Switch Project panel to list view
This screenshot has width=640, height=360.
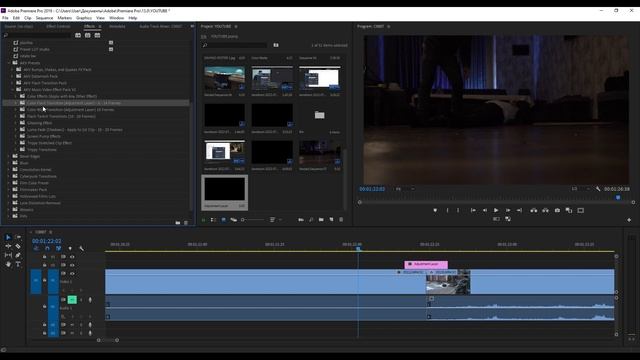(213, 220)
